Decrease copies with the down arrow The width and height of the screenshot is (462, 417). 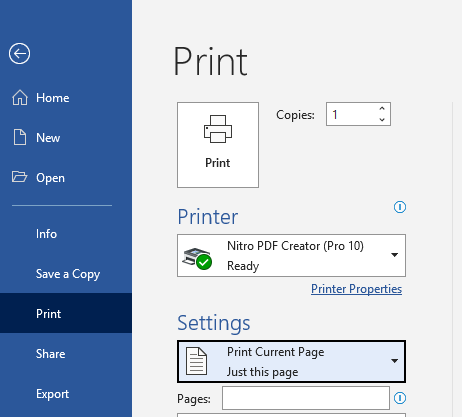pyautogui.click(x=382, y=119)
